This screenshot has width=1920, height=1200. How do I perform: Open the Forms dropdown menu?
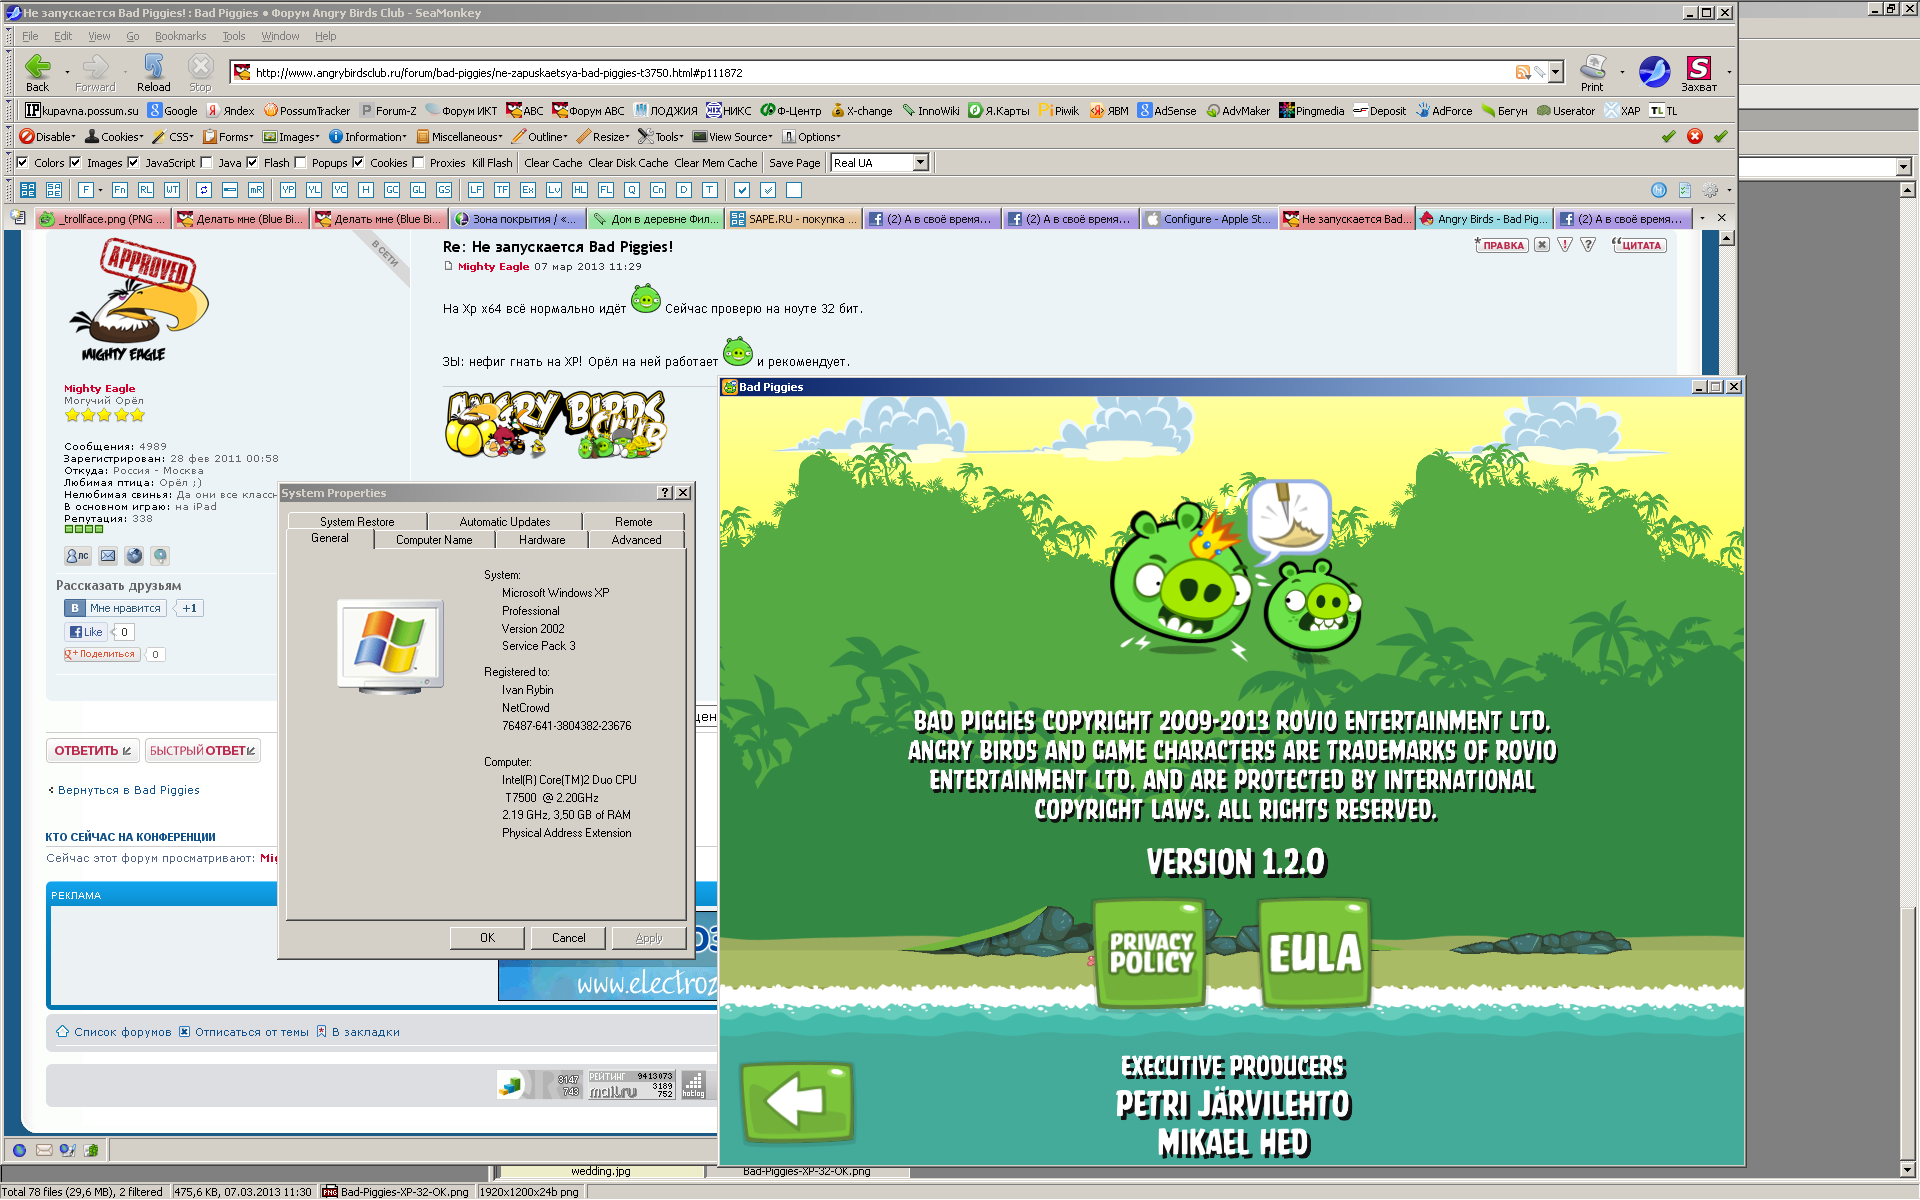[228, 137]
